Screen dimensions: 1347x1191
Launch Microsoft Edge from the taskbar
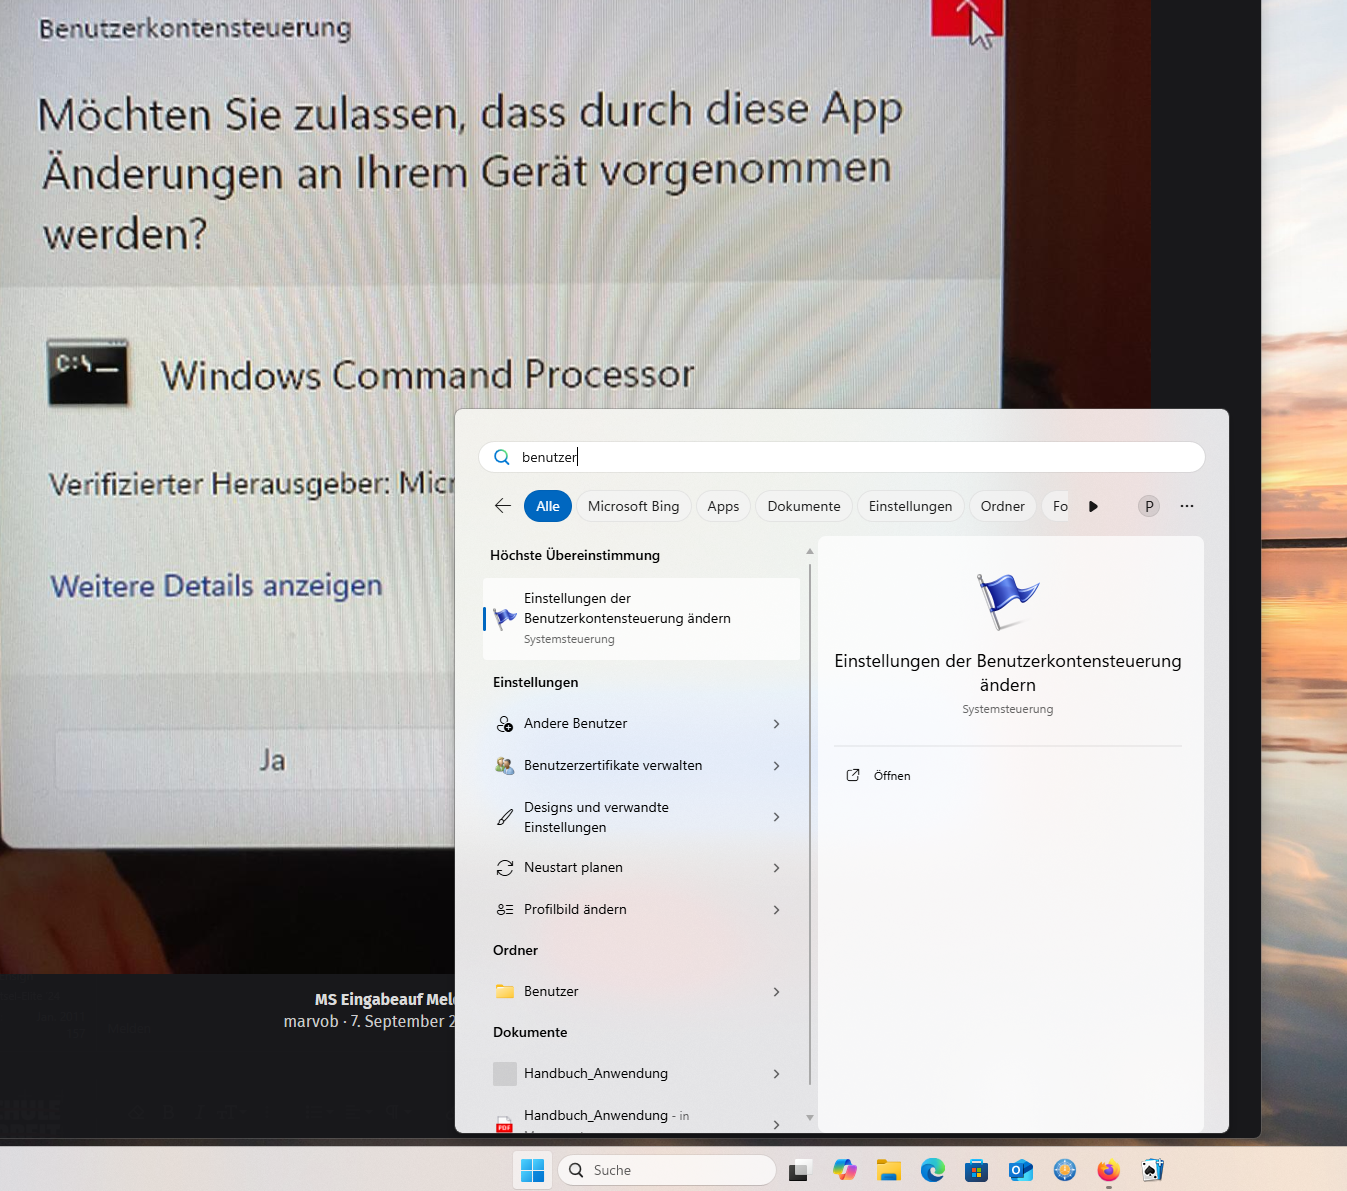pos(933,1170)
